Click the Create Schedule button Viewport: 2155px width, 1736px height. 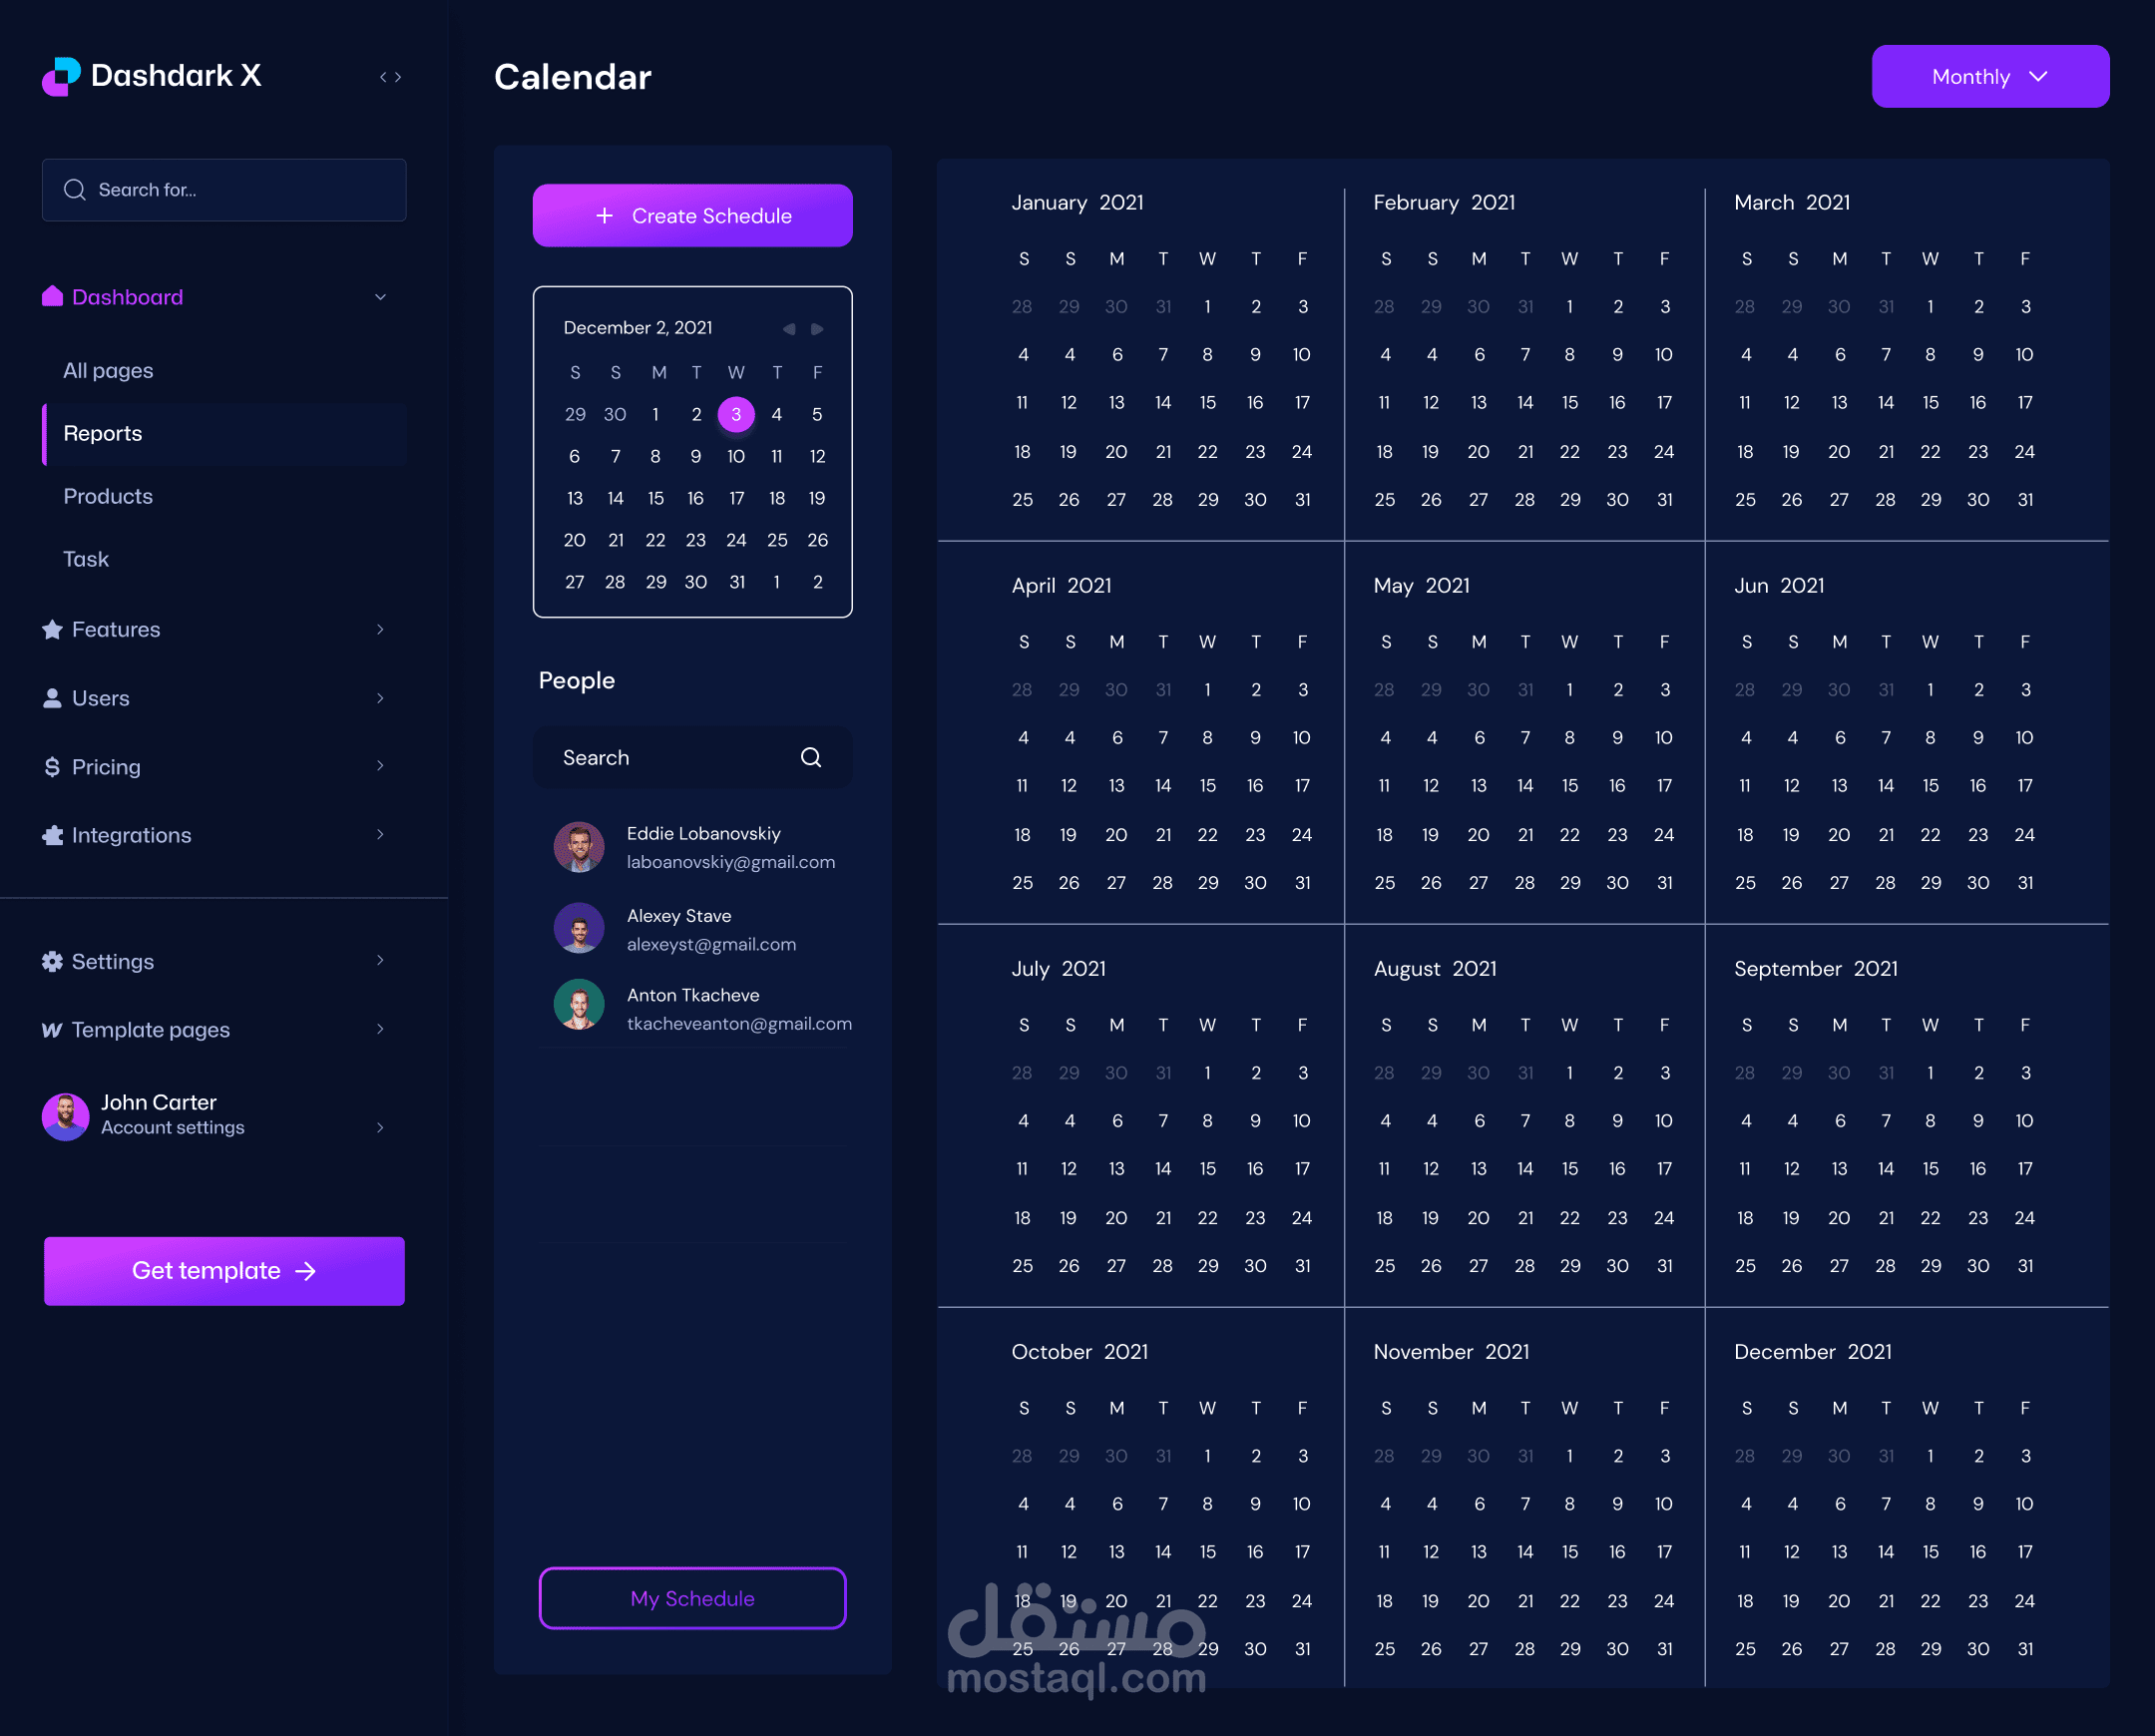(x=692, y=216)
